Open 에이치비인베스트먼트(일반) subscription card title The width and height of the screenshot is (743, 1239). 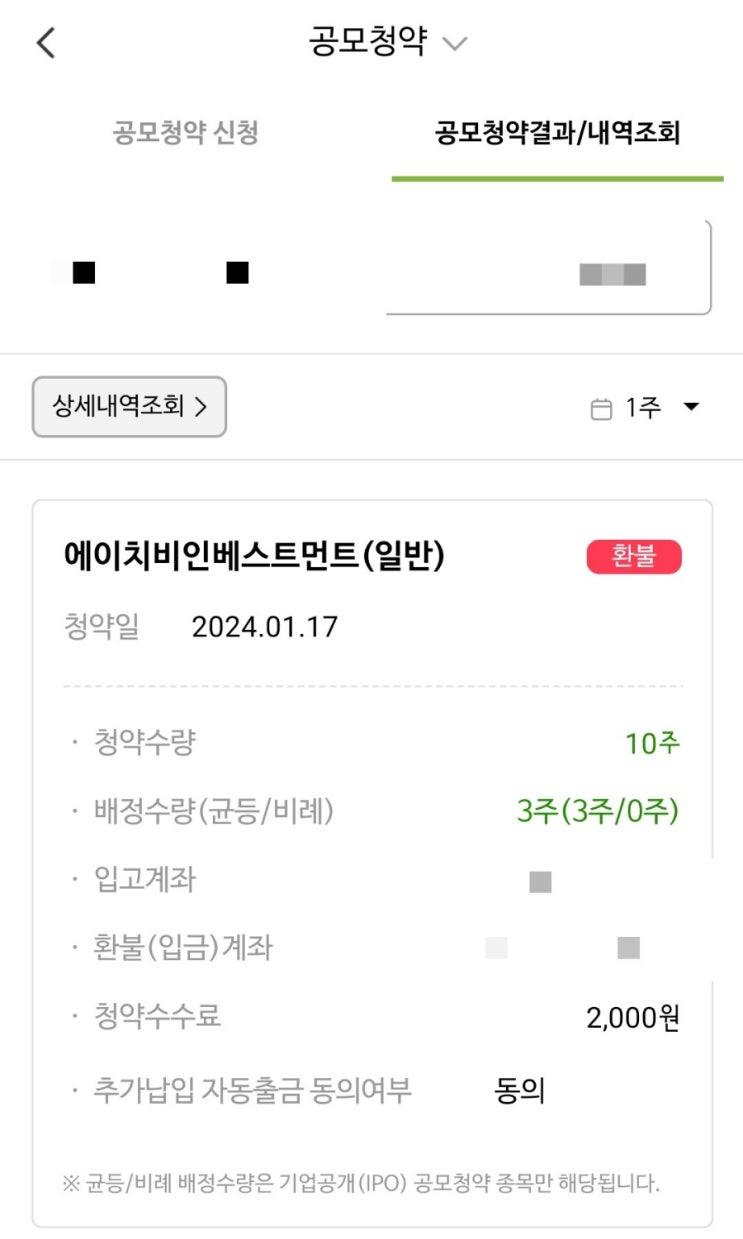point(253,556)
